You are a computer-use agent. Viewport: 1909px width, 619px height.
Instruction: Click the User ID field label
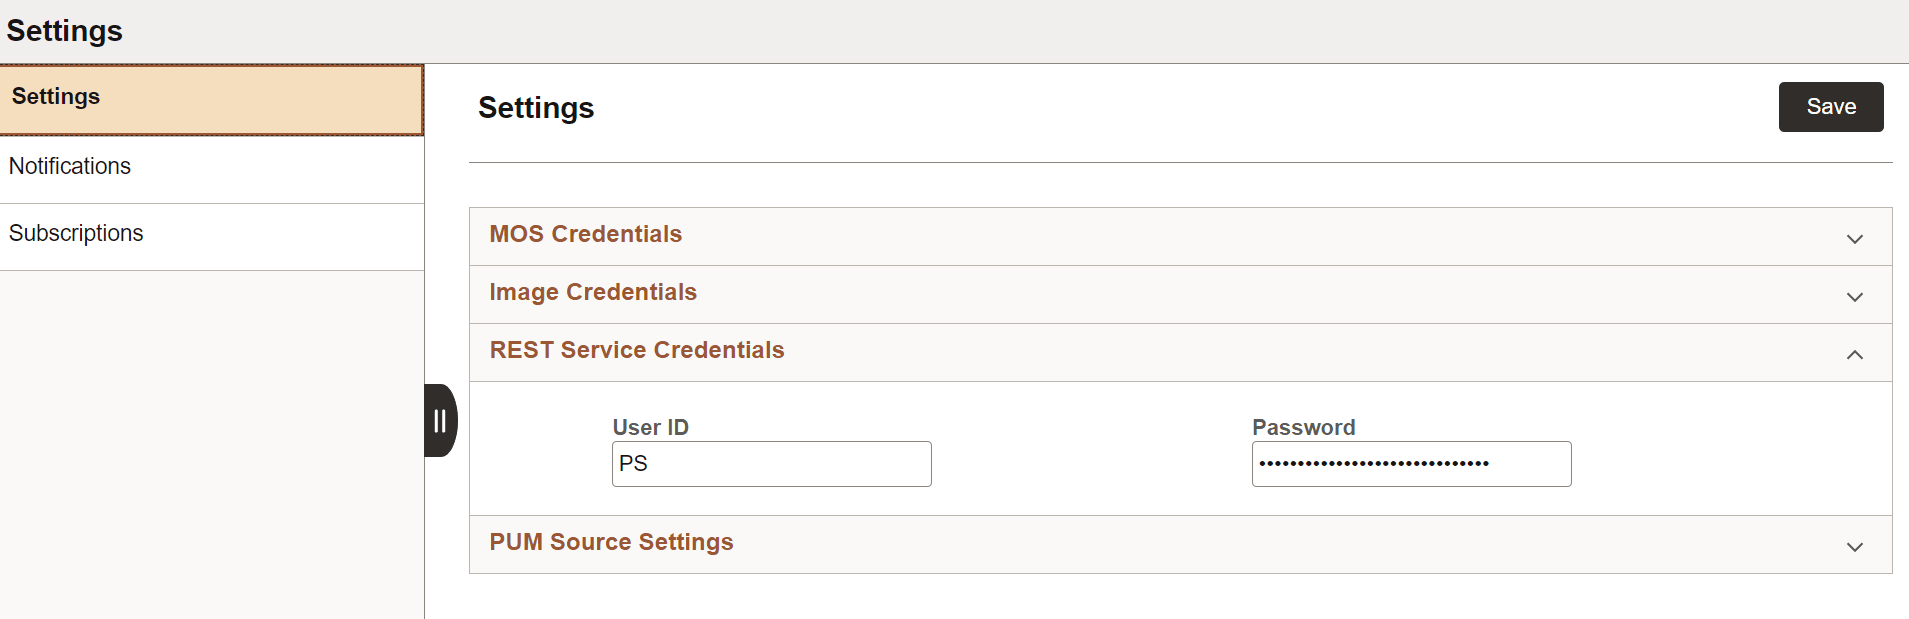pos(650,427)
